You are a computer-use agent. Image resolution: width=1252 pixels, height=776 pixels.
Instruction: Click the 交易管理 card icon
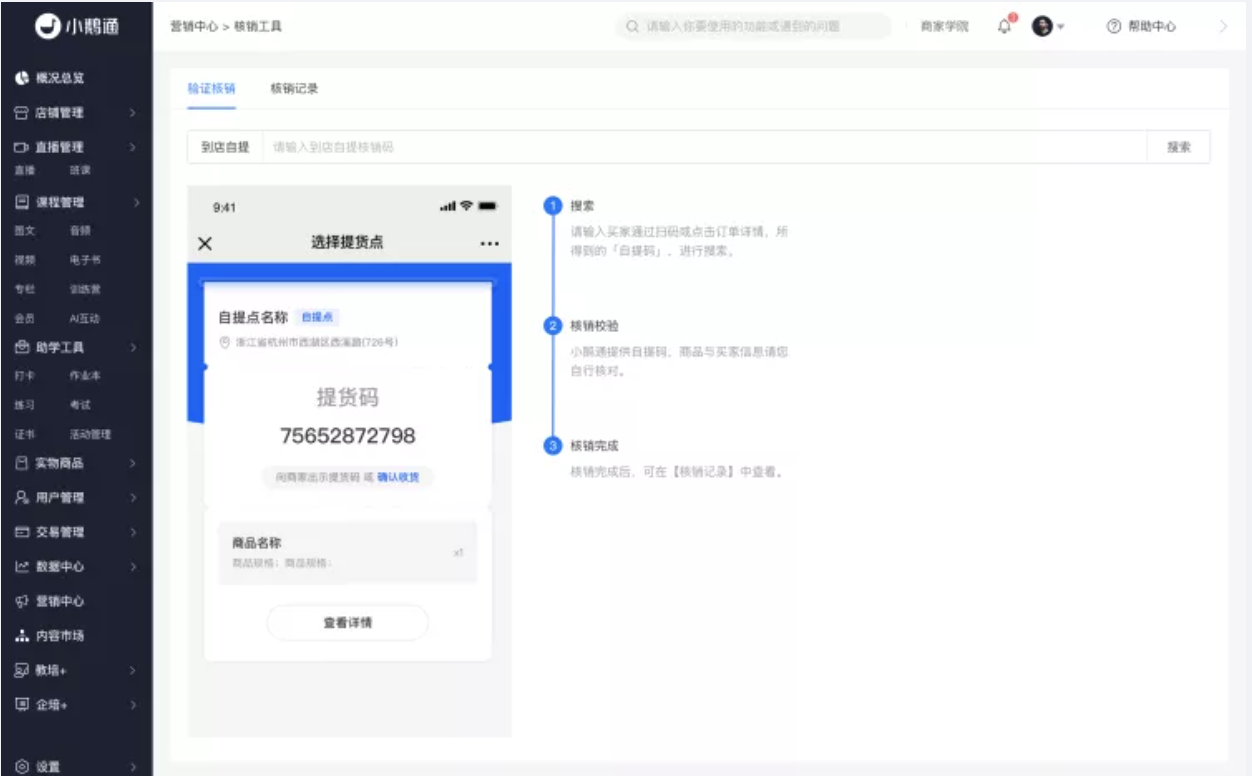22,532
